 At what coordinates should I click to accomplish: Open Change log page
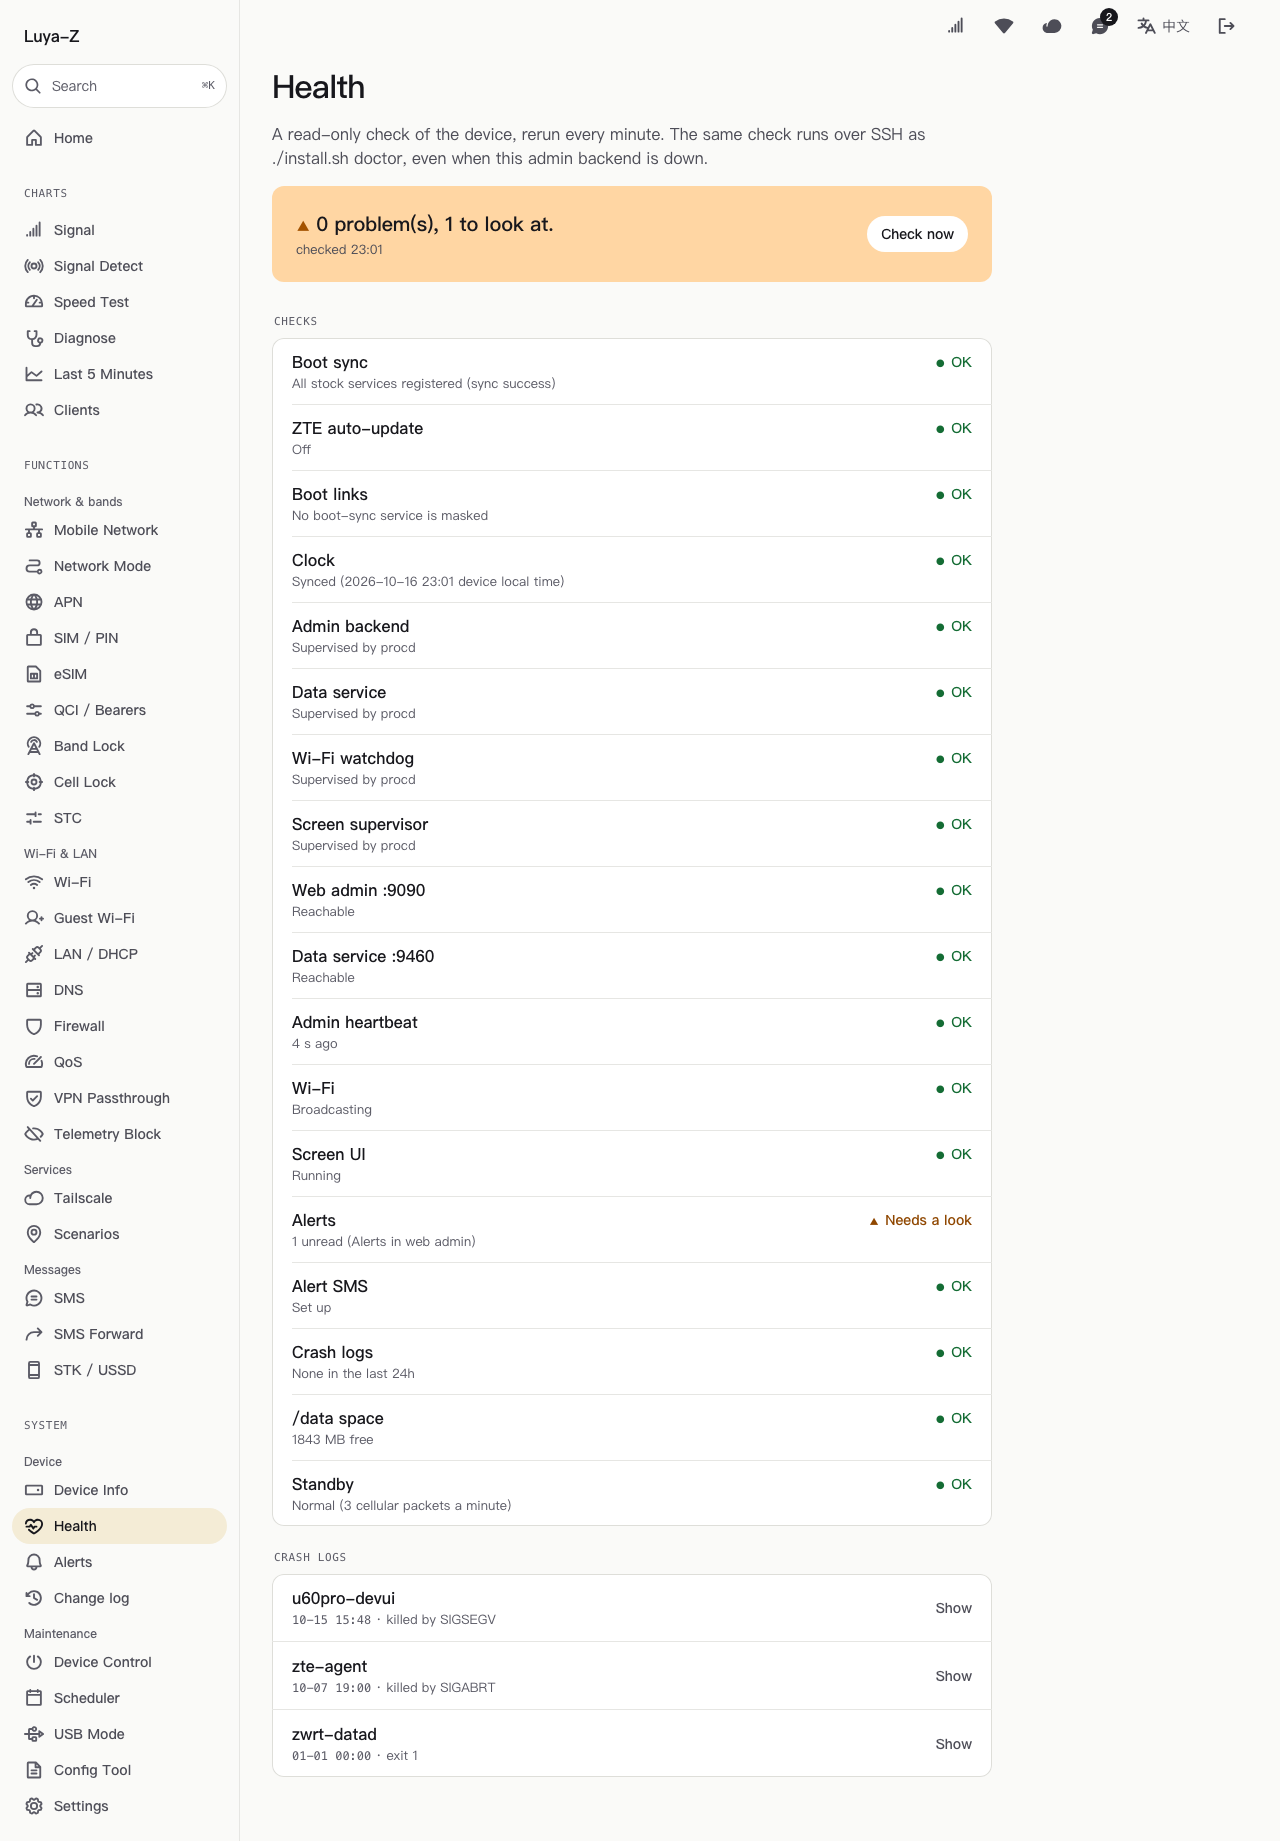pyautogui.click(x=119, y=1598)
